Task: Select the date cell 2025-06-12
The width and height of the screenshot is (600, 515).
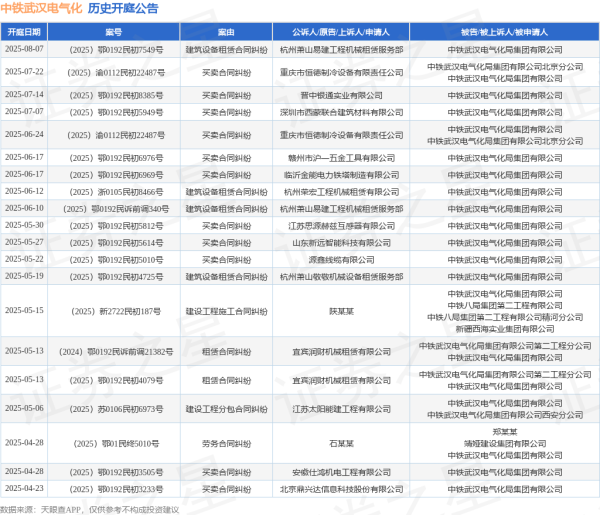Action: tap(24, 191)
